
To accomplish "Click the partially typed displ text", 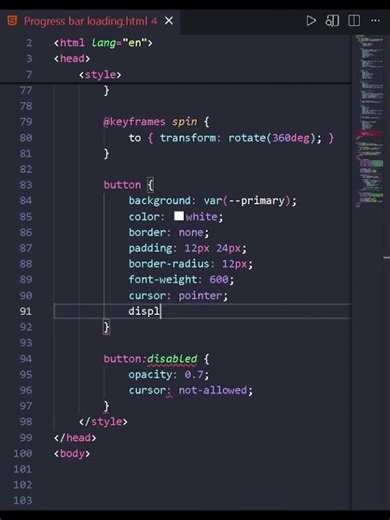I will [144, 311].
